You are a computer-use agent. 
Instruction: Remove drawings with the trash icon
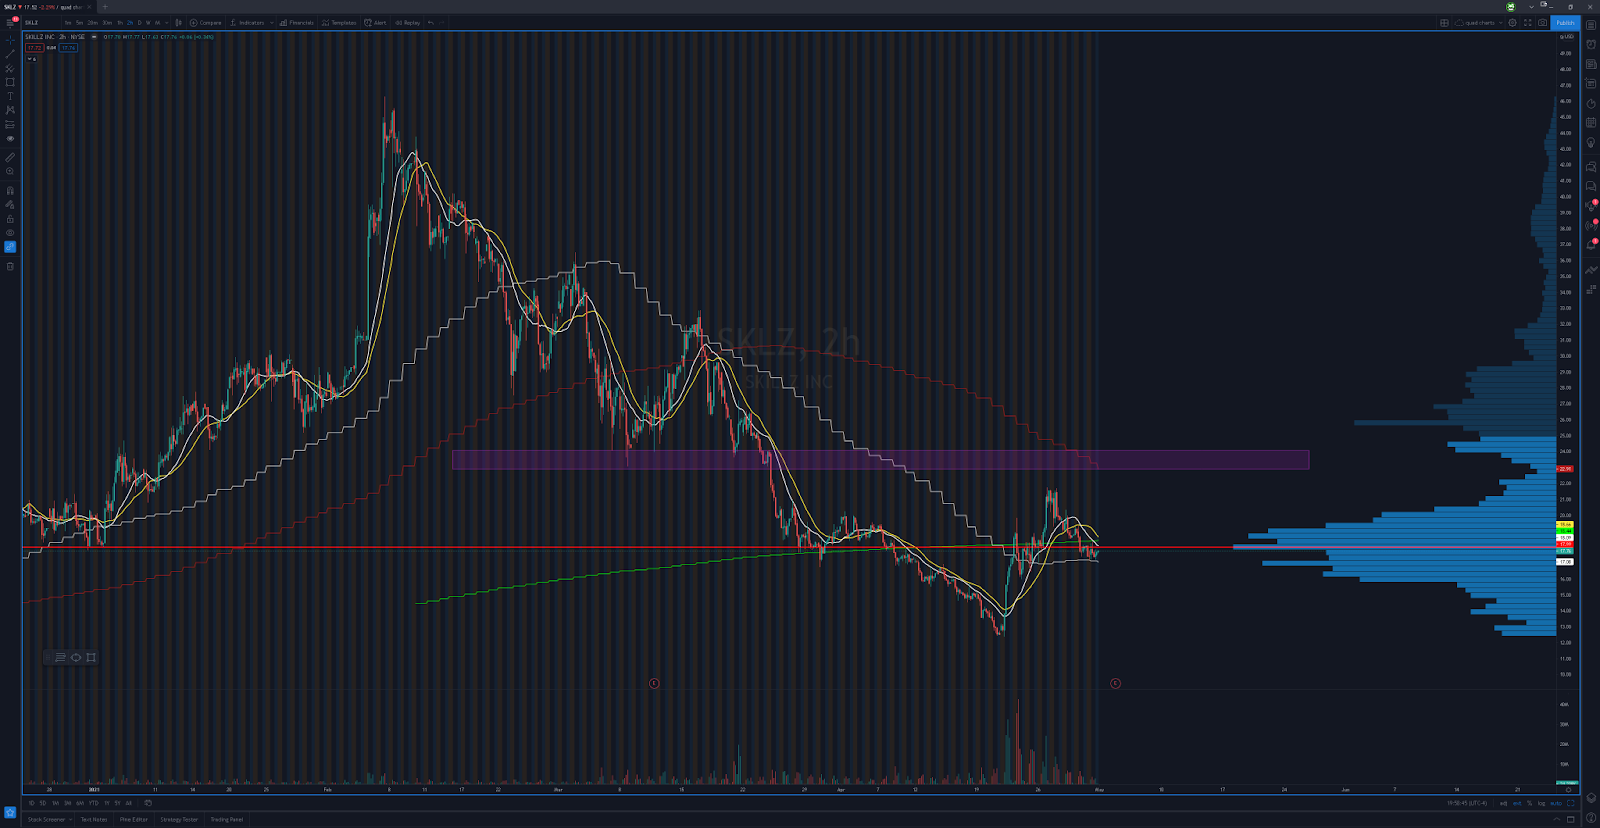tap(10, 266)
